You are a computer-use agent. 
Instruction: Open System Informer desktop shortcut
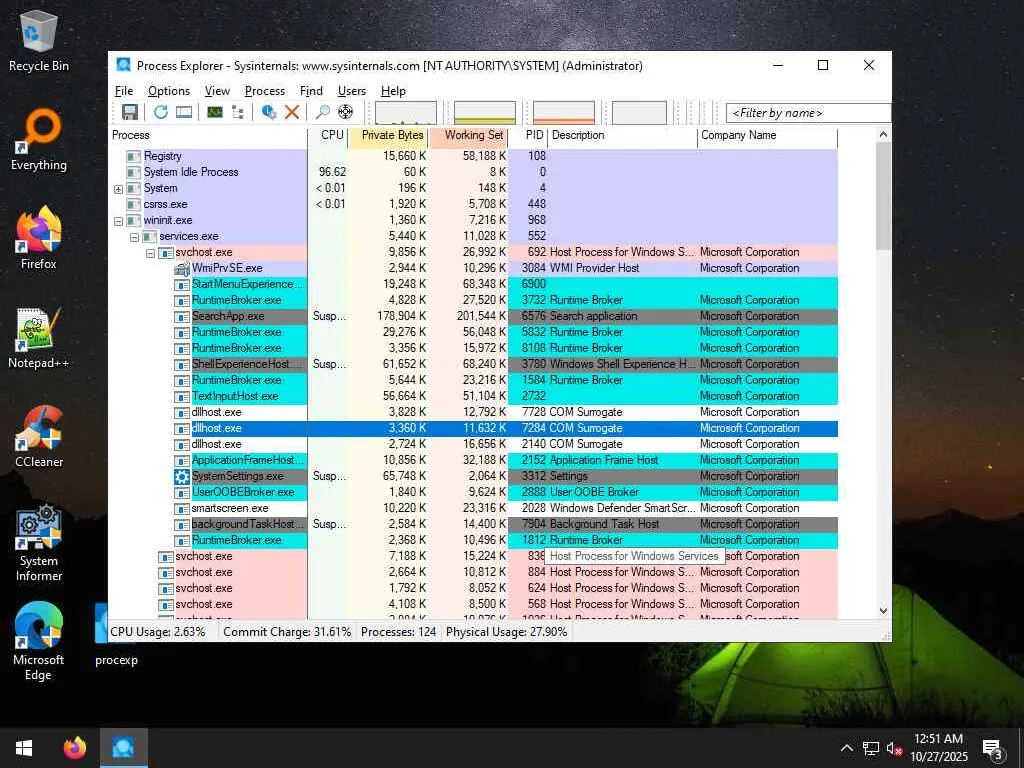point(39,543)
